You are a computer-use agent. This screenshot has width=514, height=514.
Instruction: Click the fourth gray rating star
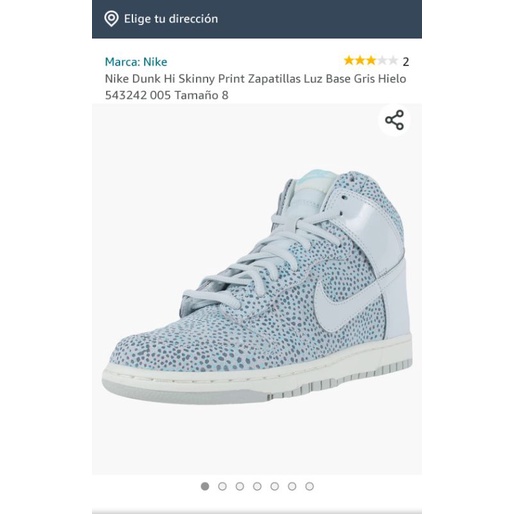[x=382, y=61]
